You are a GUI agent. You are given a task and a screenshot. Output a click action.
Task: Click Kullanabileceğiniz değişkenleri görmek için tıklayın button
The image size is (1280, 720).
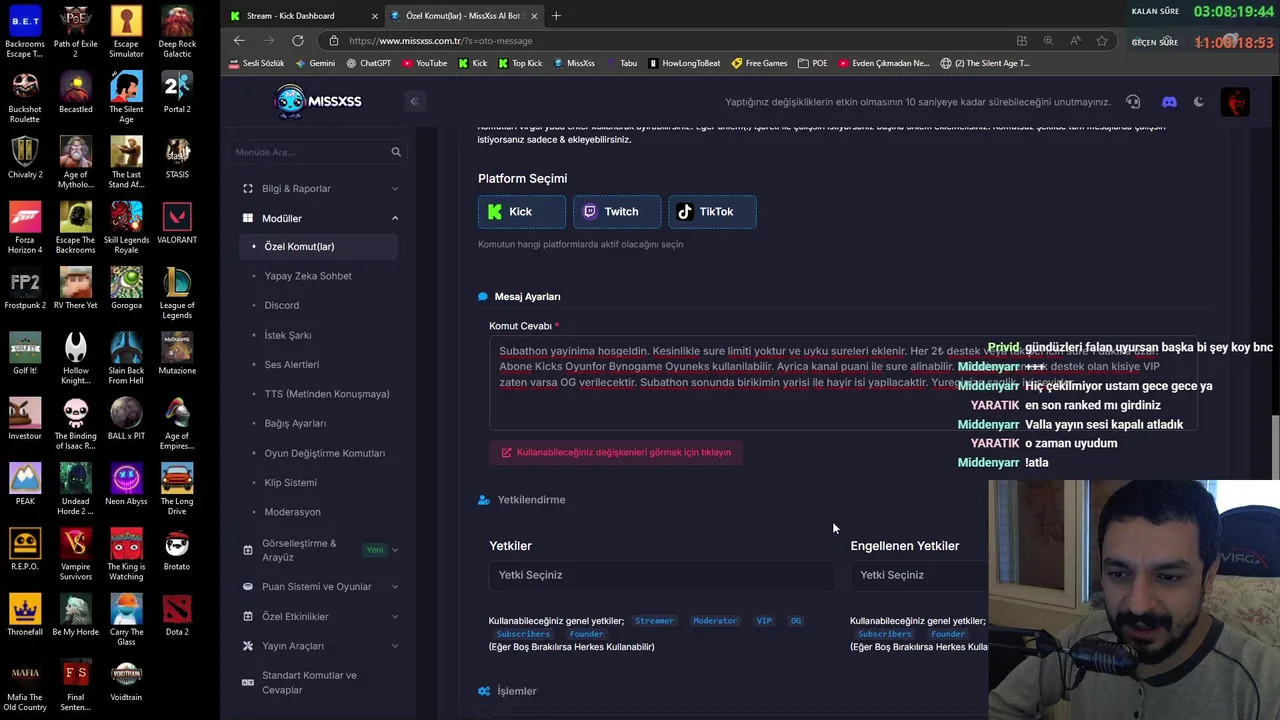[616, 452]
